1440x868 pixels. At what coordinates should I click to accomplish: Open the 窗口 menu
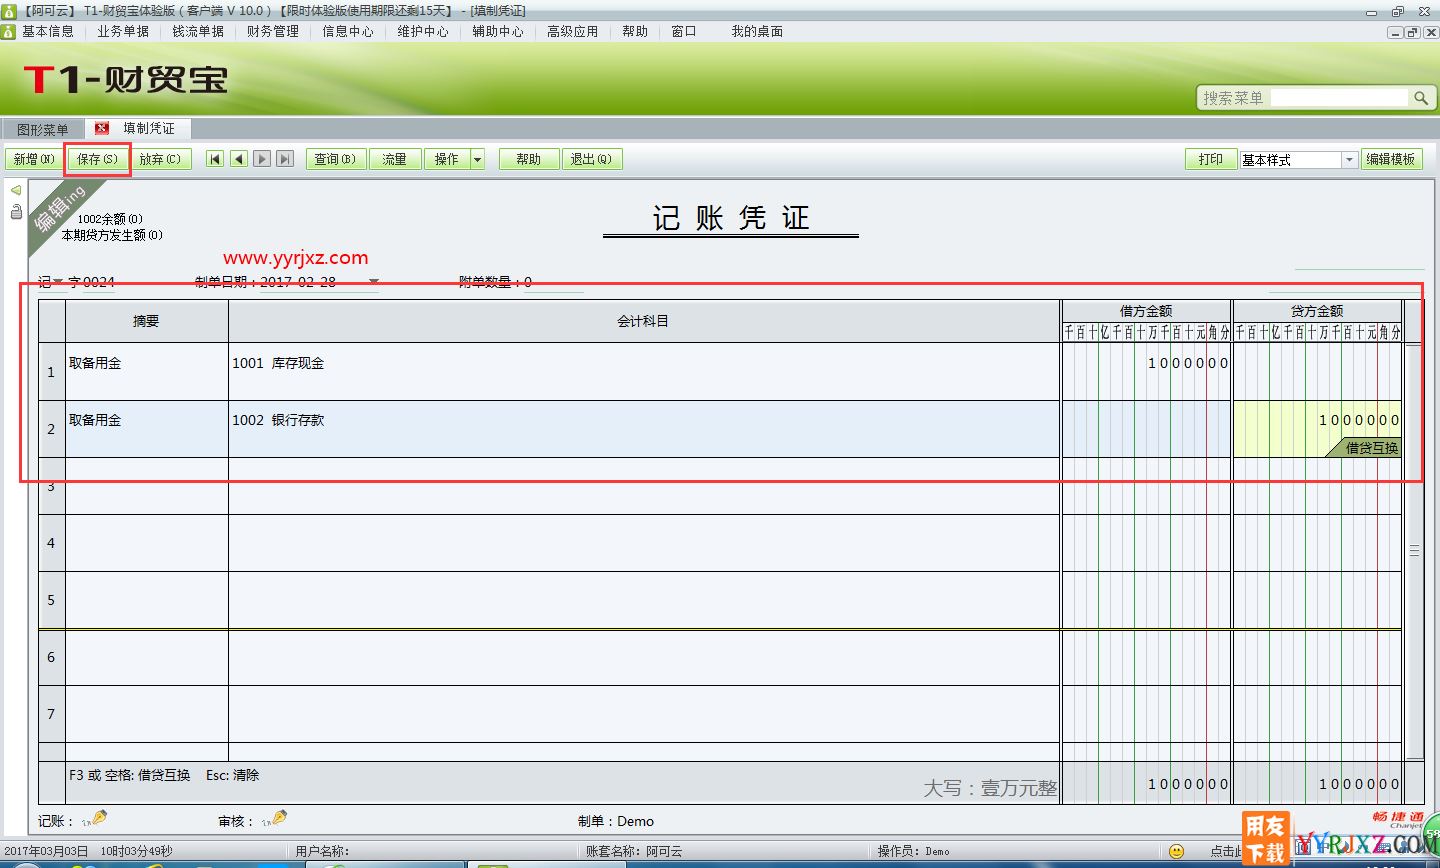(684, 31)
